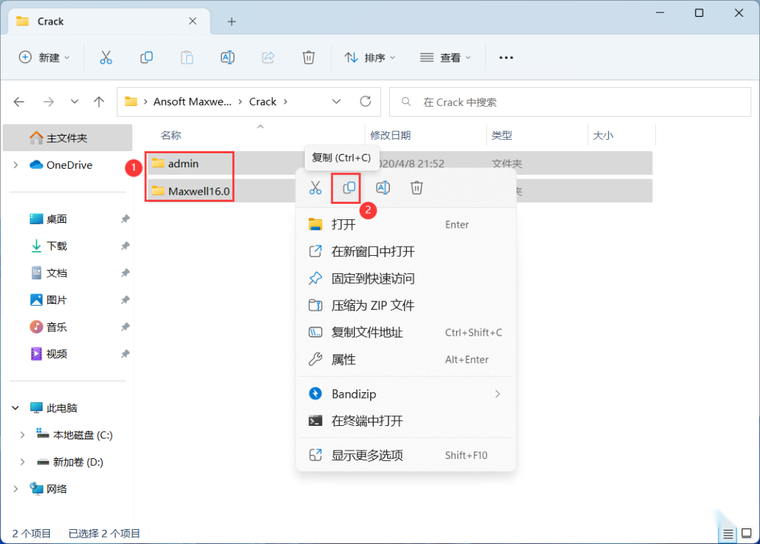
Task: Select 打开 in context menu
Action: point(406,224)
